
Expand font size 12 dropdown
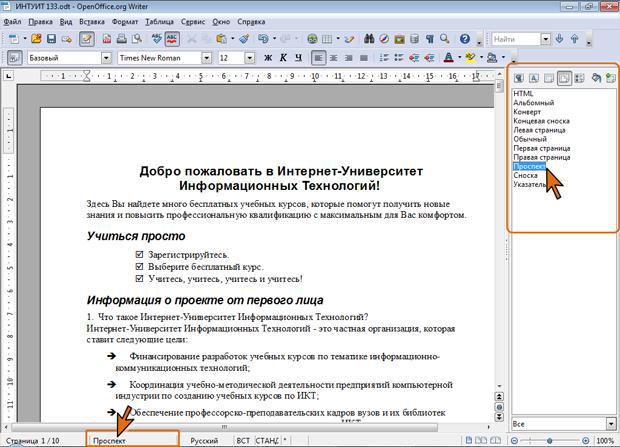(250, 58)
